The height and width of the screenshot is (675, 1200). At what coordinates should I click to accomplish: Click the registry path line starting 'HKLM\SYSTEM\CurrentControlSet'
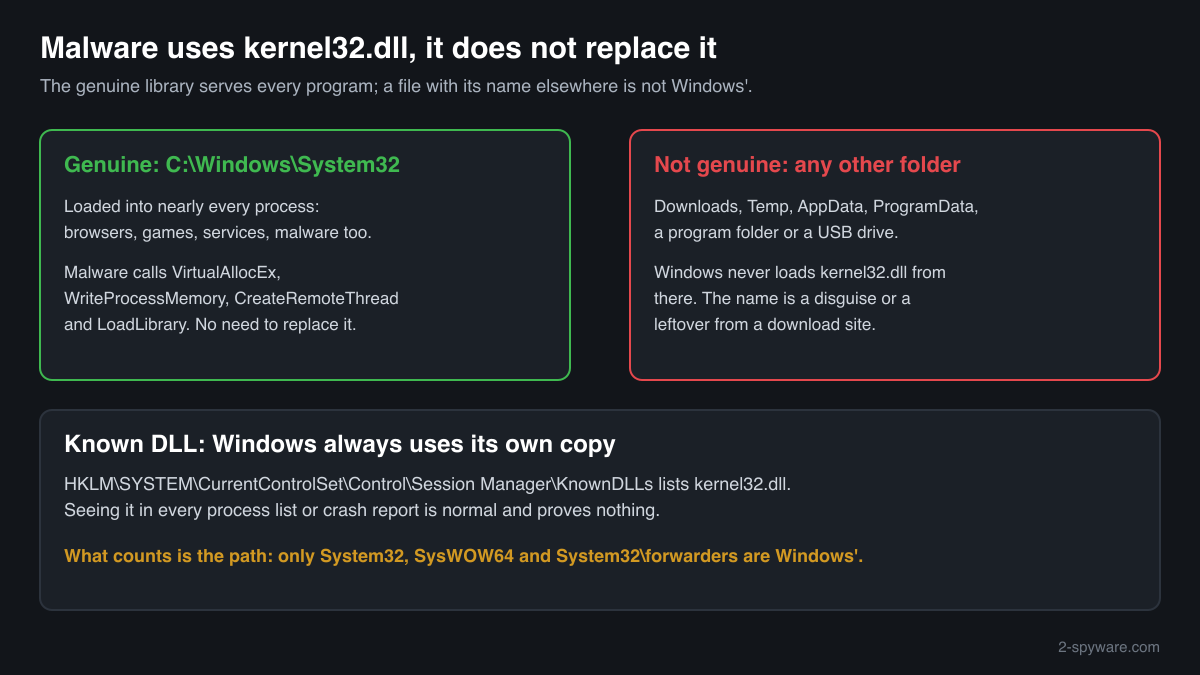coord(428,485)
